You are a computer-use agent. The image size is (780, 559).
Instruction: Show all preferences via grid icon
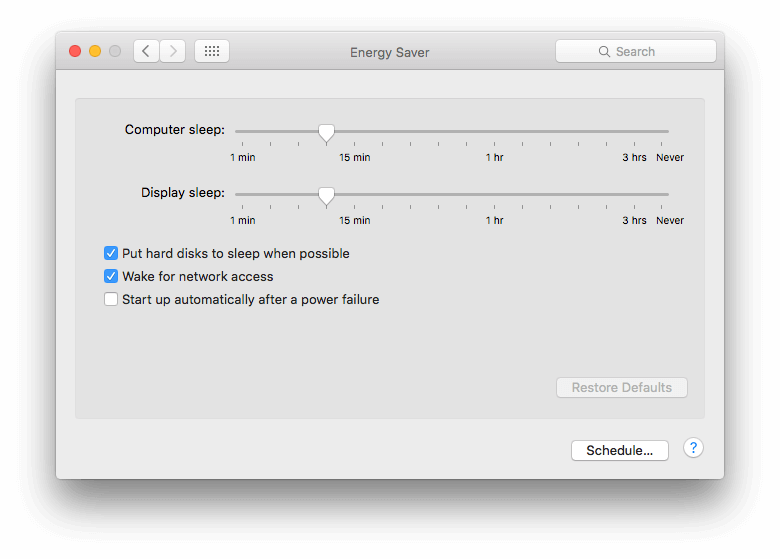pos(212,51)
